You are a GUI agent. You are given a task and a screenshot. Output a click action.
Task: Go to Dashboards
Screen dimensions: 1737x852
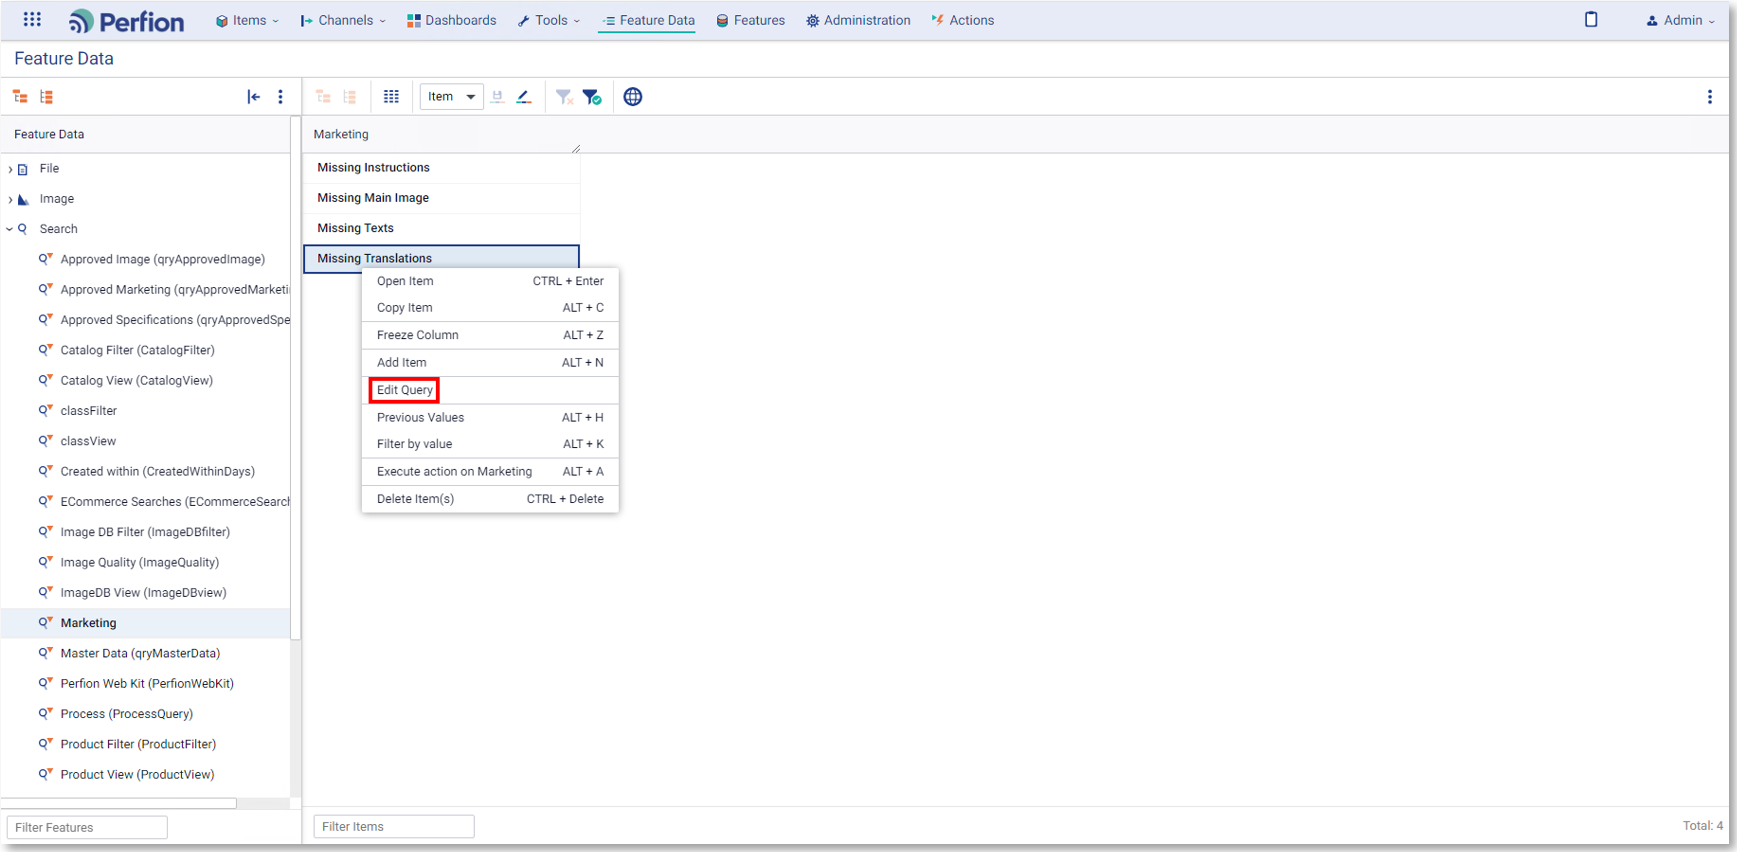[451, 20]
